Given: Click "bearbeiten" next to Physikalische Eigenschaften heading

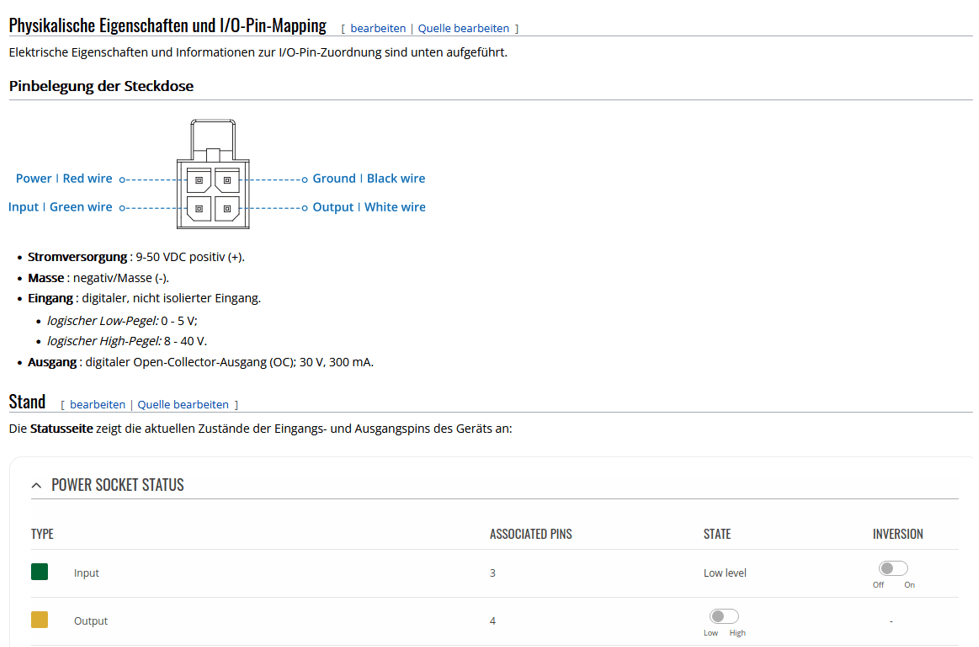Looking at the screenshot, I should (x=378, y=28).
